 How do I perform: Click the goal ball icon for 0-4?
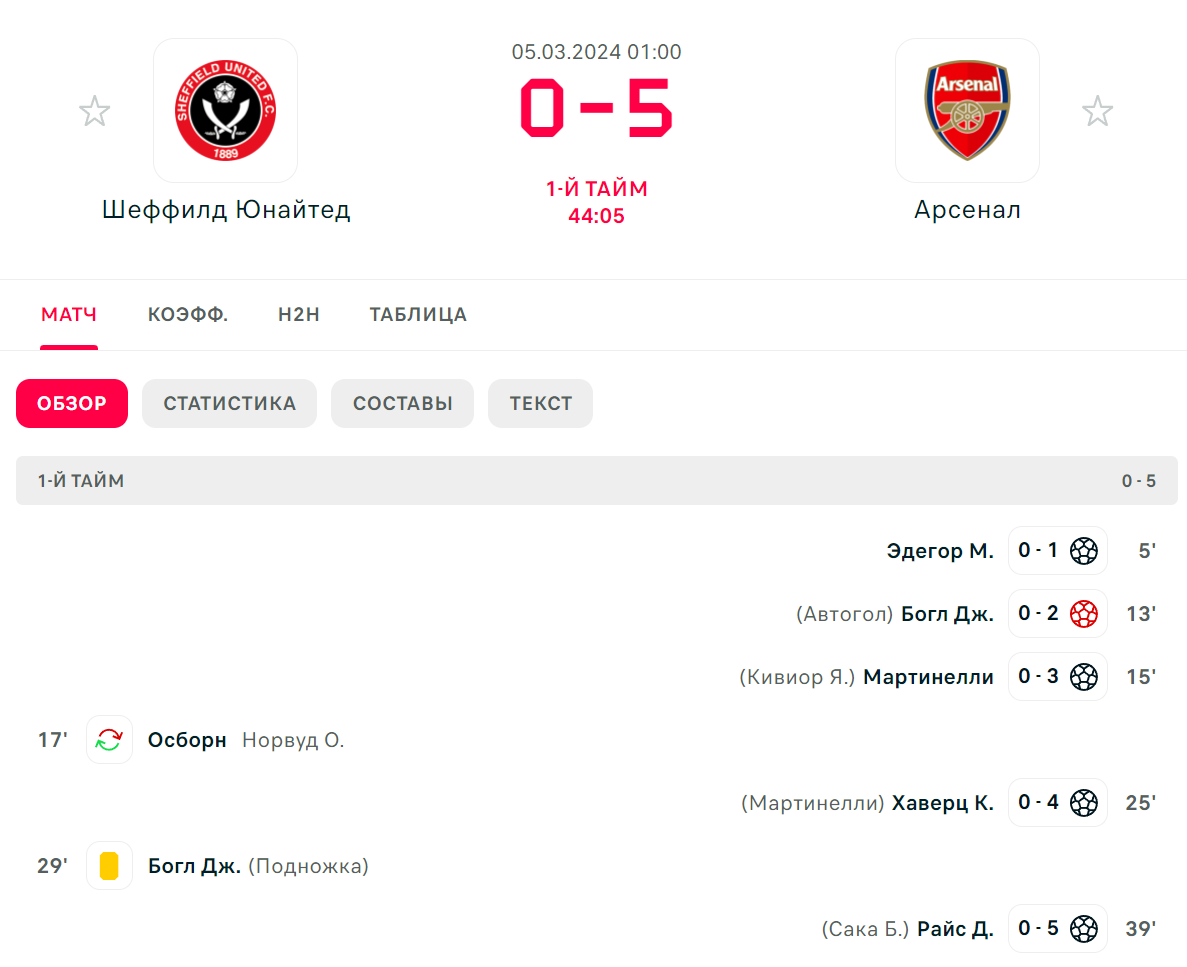pyautogui.click(x=1083, y=802)
